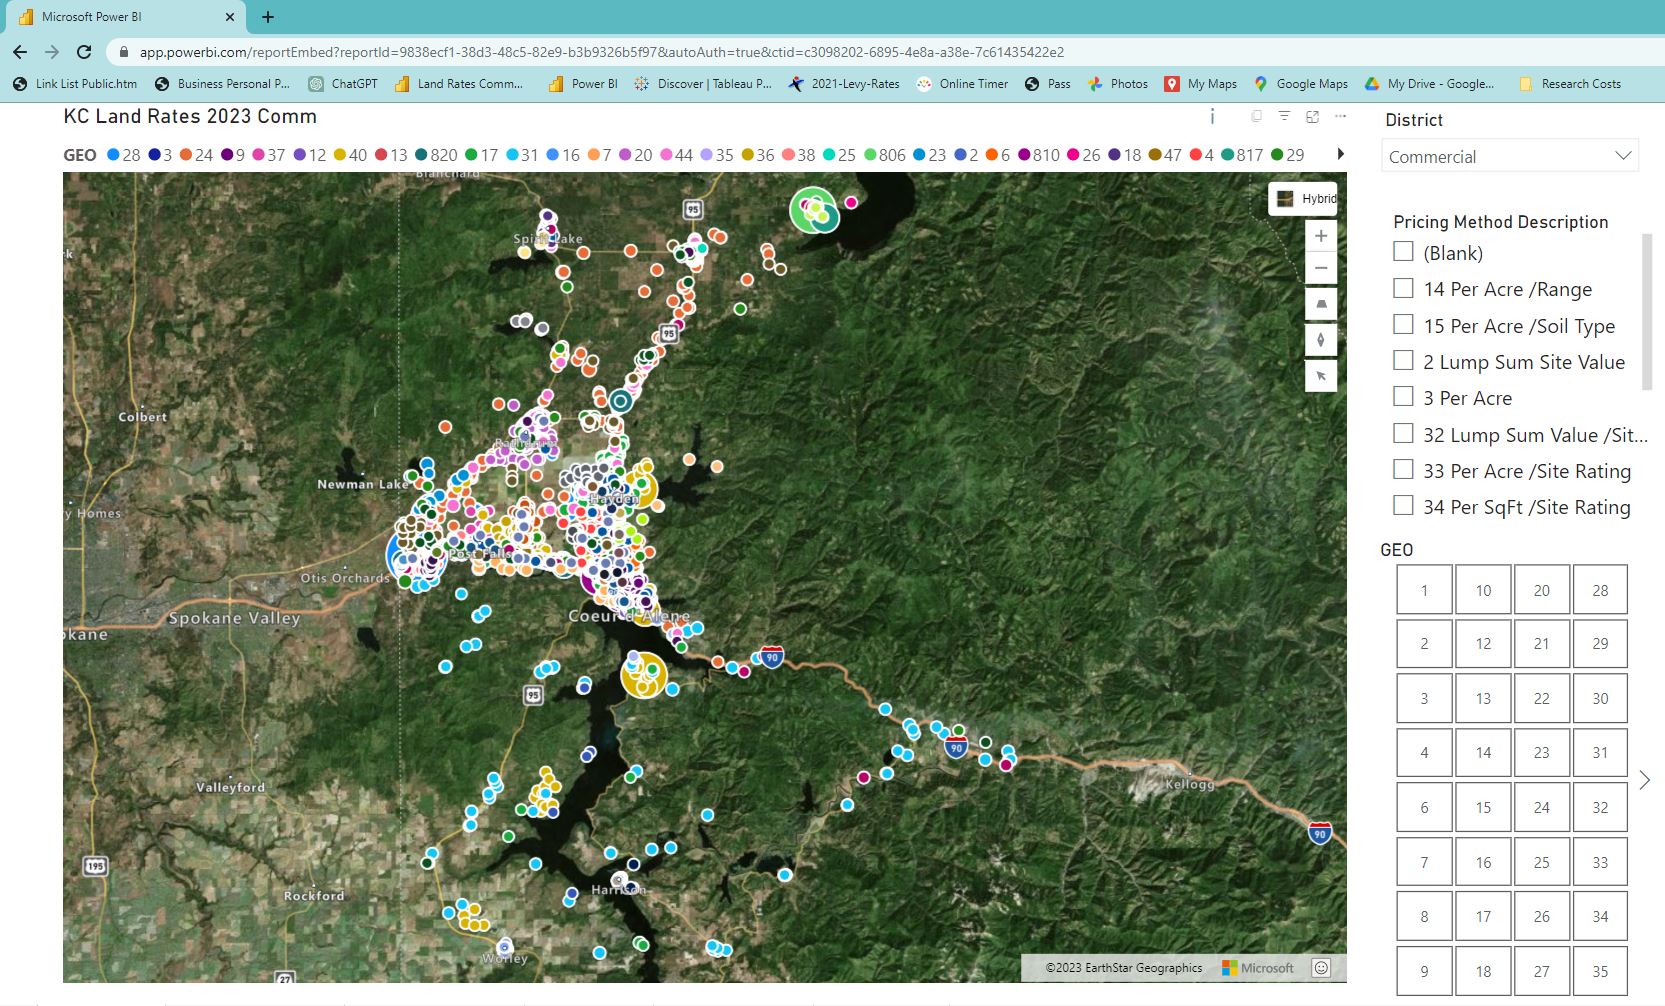
Task: Open more options ellipsis on visual
Action: [x=1341, y=117]
